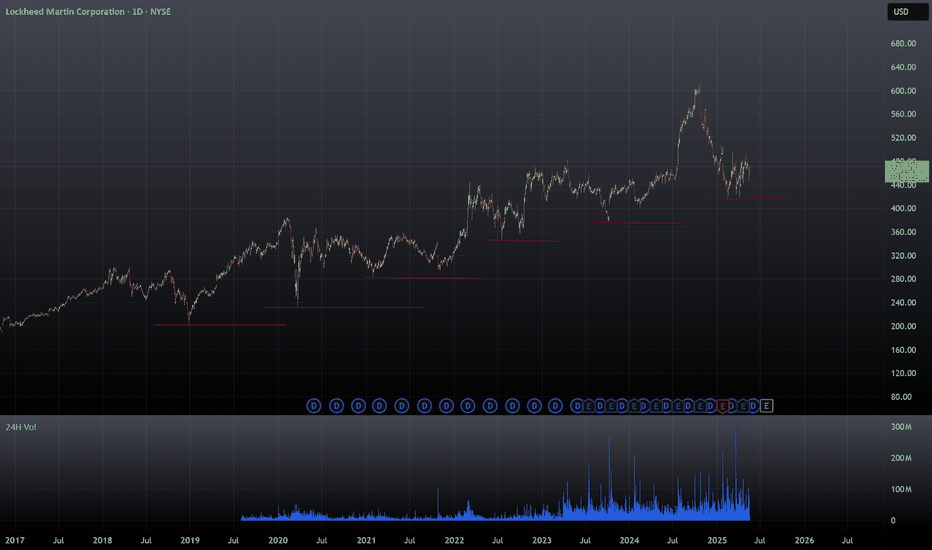Click the 400.00 price axis label
Screen dimensions: 932x550
tap(903, 208)
